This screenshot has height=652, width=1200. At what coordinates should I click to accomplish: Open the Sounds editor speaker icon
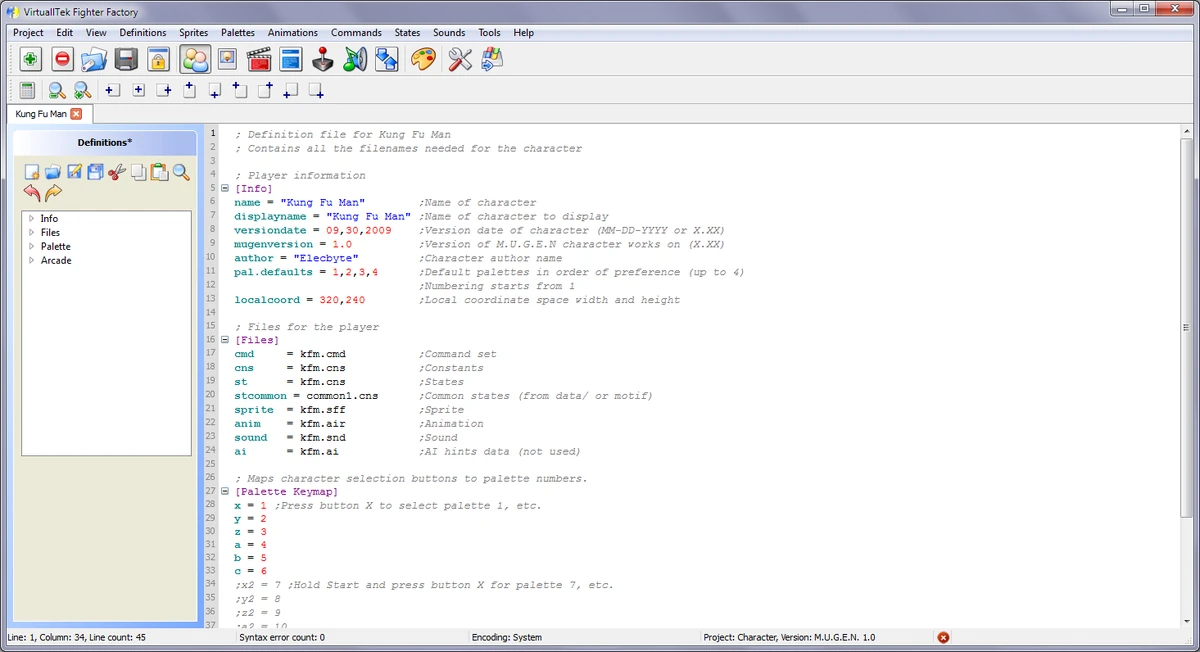click(x=354, y=59)
